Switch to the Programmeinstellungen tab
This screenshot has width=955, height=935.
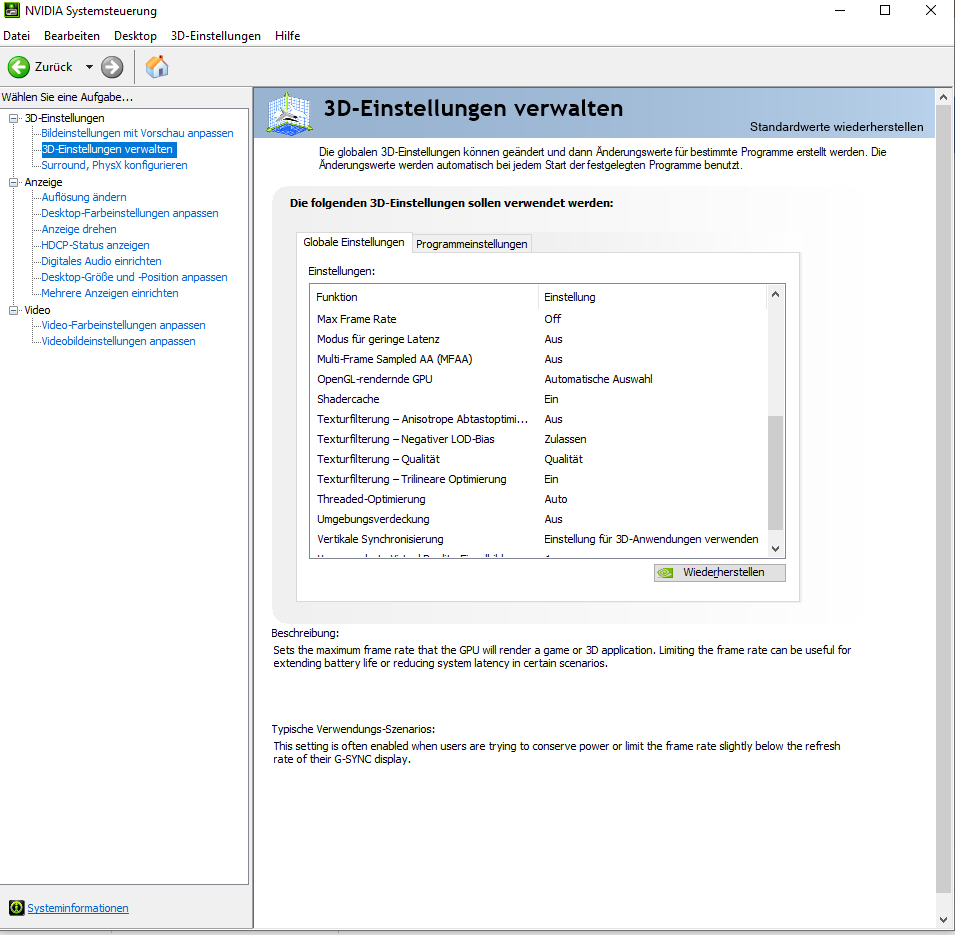click(471, 244)
